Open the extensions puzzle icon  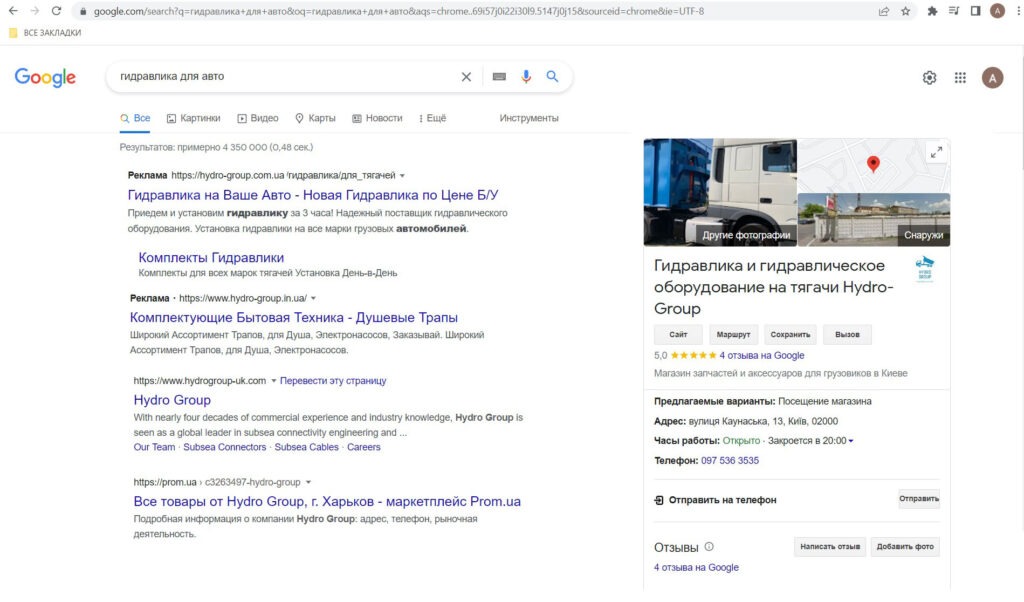(932, 11)
